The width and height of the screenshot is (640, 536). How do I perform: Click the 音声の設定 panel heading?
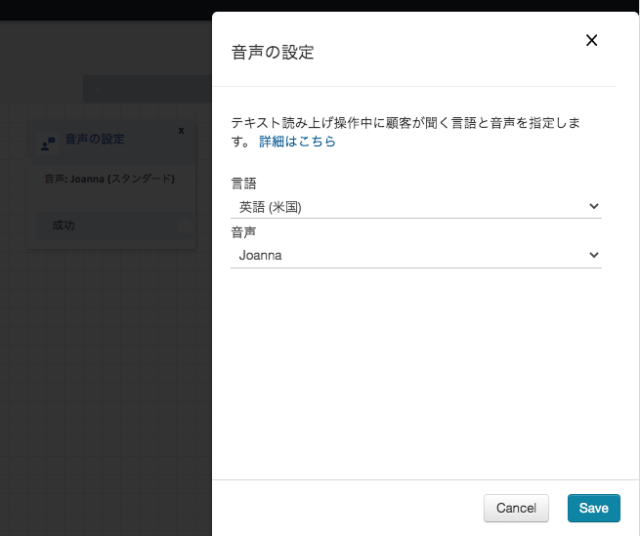(273, 52)
